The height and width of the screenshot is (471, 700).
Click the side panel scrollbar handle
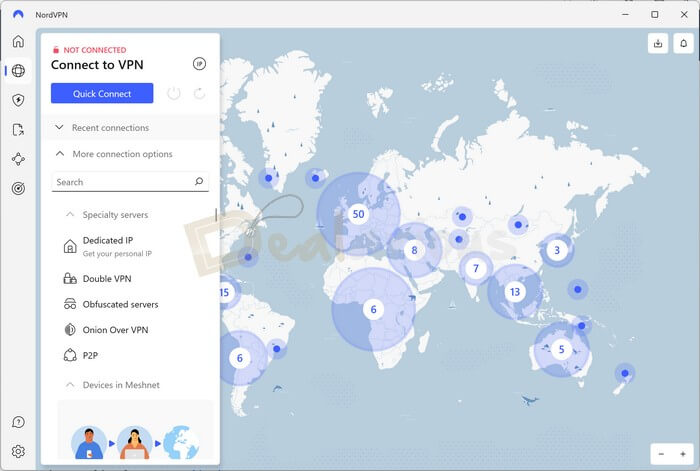click(x=217, y=215)
